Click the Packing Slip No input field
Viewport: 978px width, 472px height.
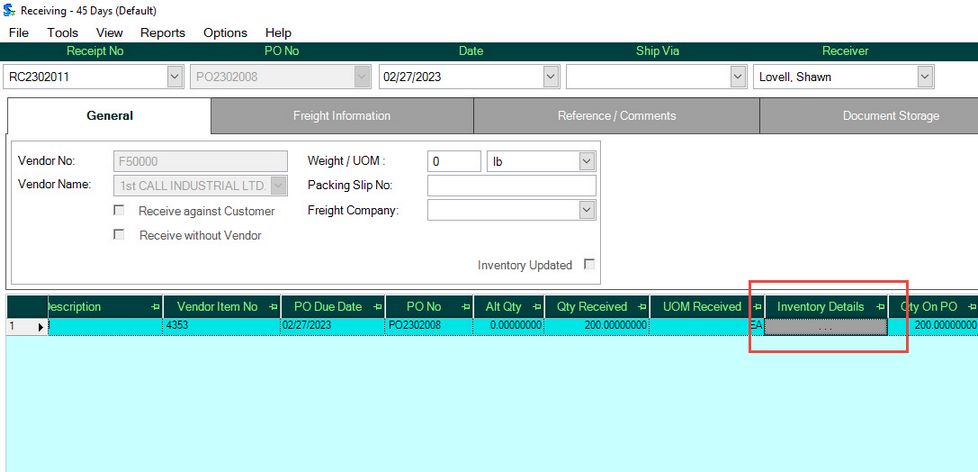pyautogui.click(x=511, y=185)
